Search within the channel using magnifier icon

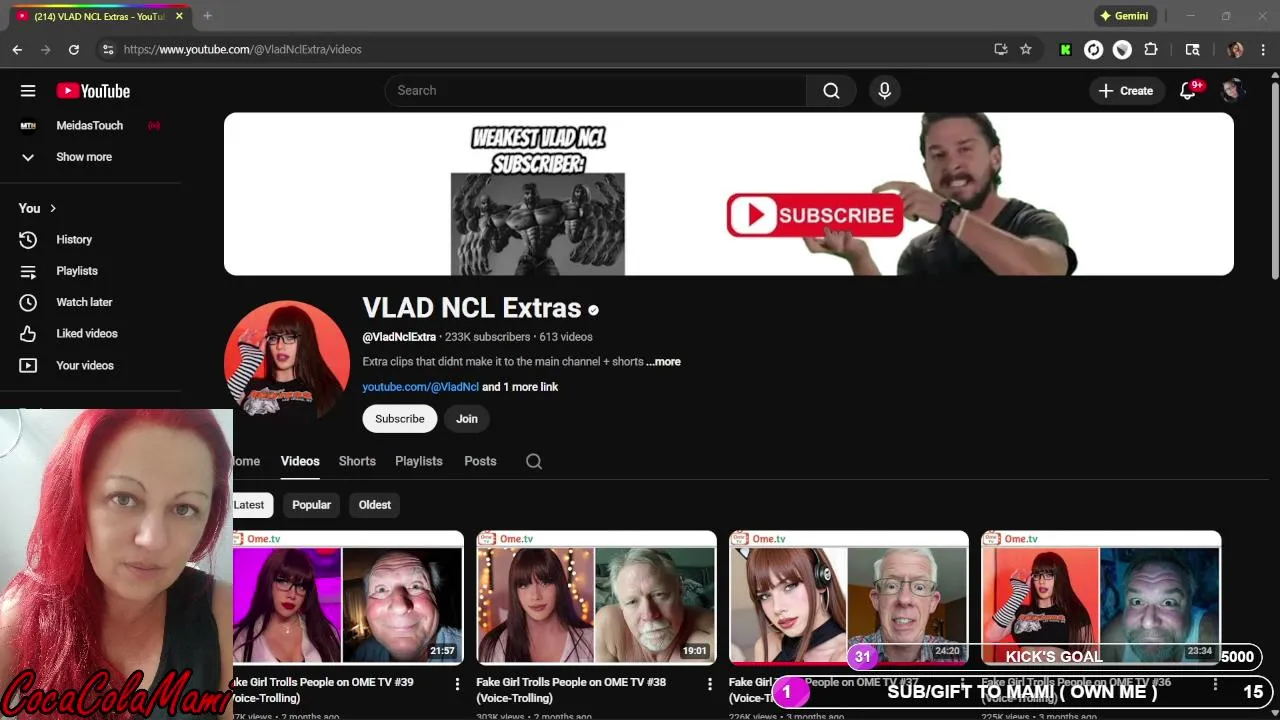[534, 461]
